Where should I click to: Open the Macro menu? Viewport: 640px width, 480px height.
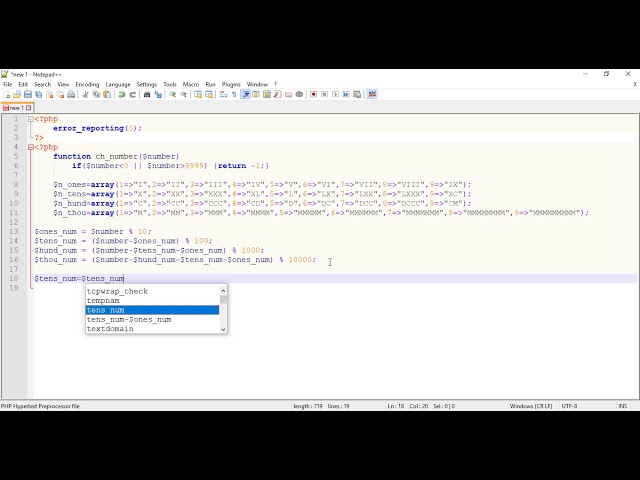(x=191, y=84)
